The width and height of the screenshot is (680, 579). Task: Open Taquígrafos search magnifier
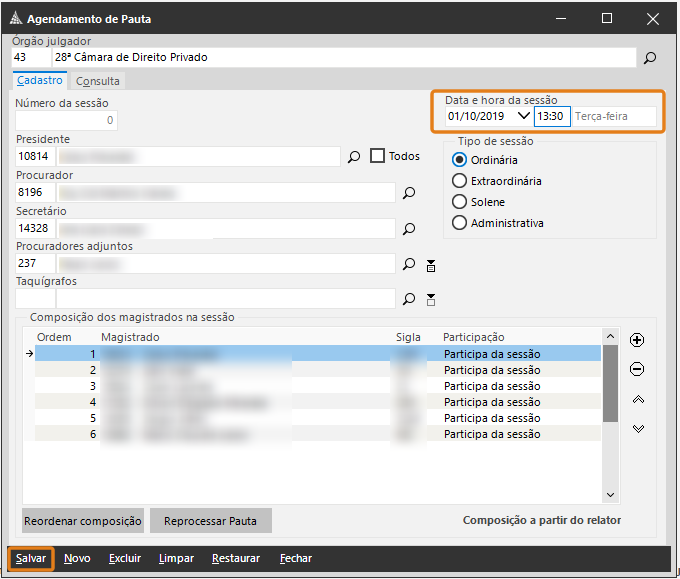tap(408, 299)
